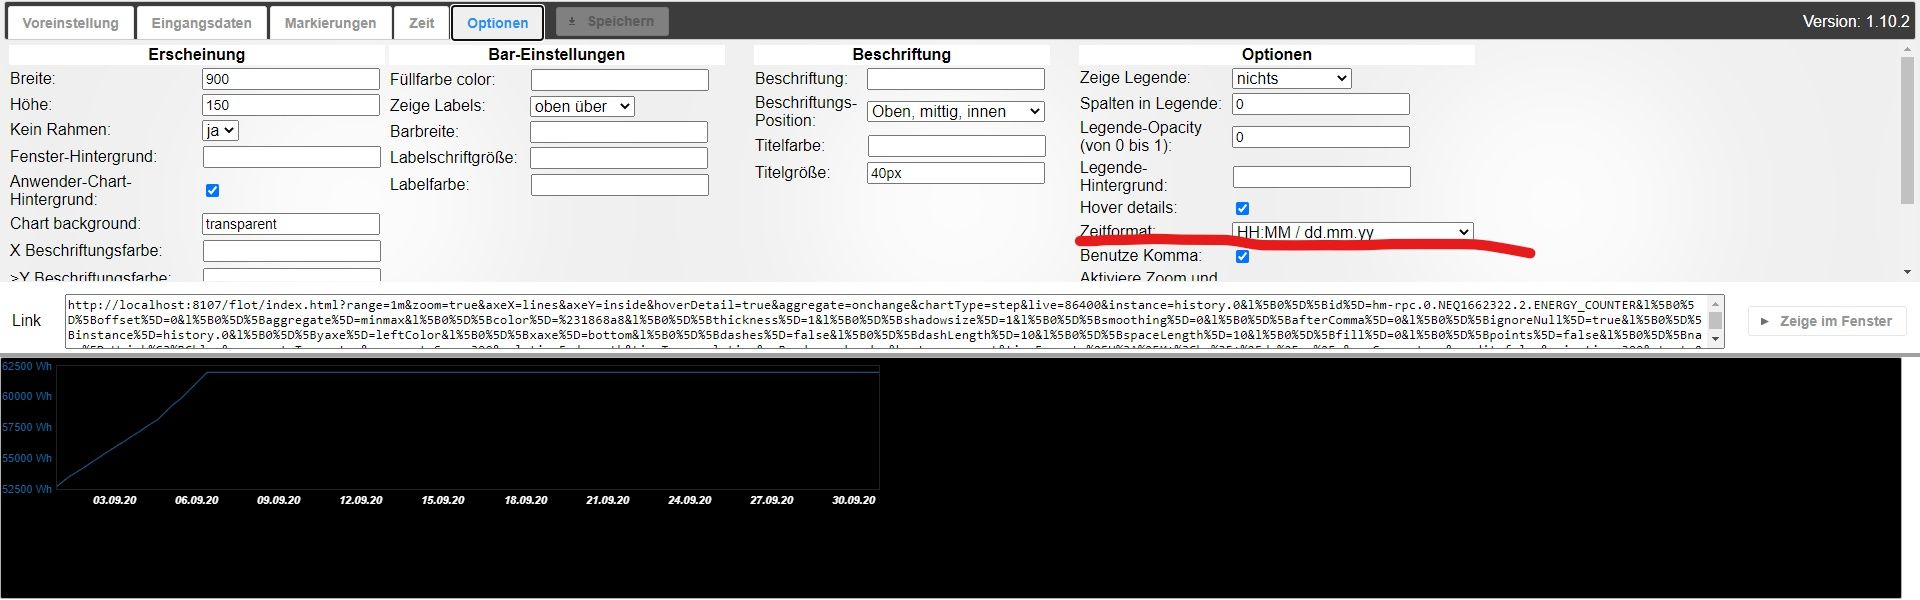The image size is (1920, 600).
Task: Edit the Titelgröße field
Action: [x=956, y=173]
